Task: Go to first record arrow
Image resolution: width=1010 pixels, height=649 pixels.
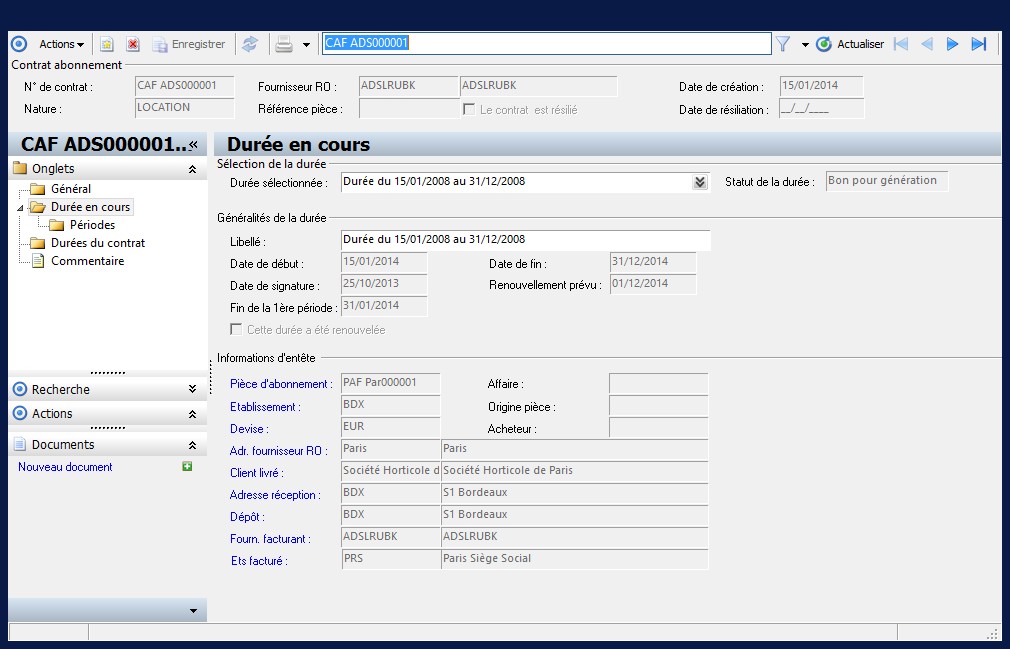Action: coord(900,44)
